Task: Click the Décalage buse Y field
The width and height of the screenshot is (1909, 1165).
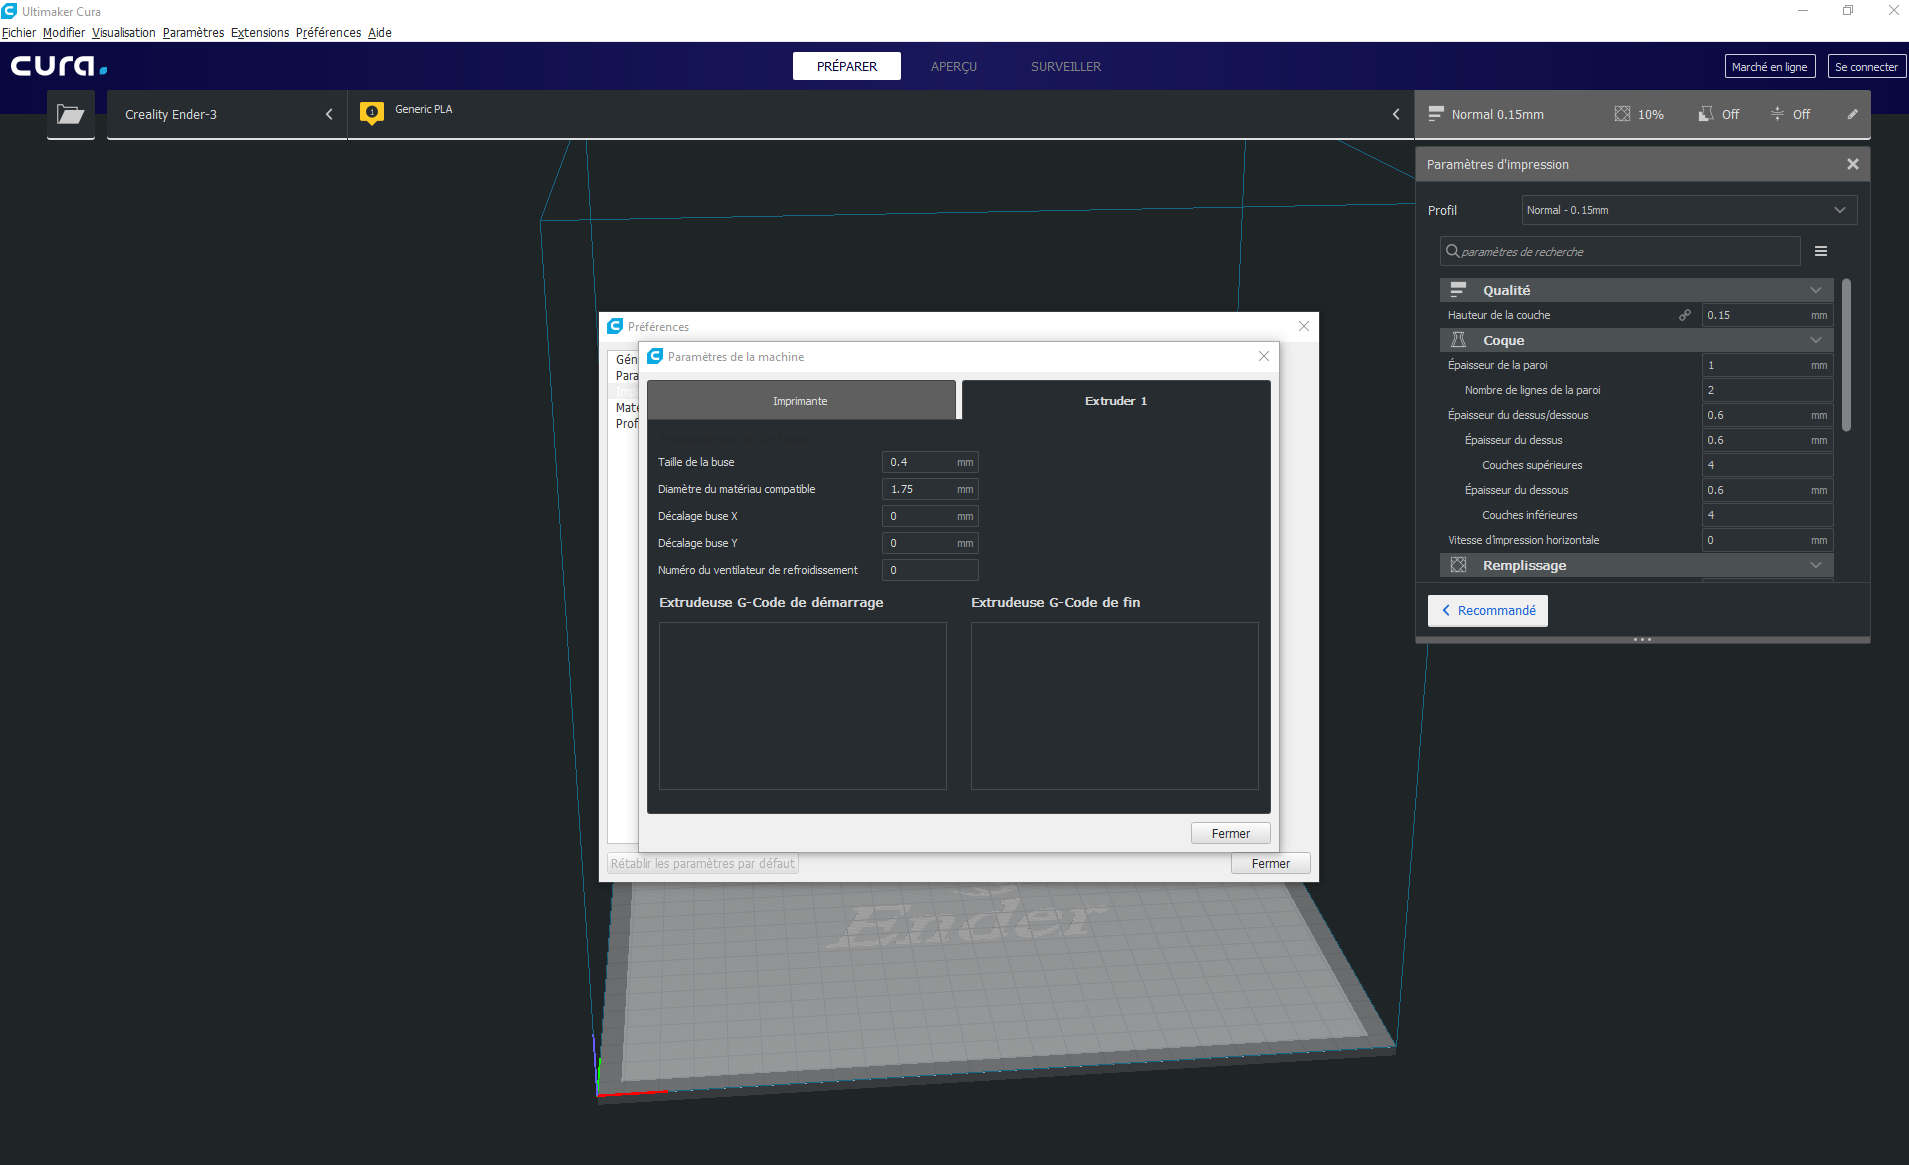Action: pos(930,543)
